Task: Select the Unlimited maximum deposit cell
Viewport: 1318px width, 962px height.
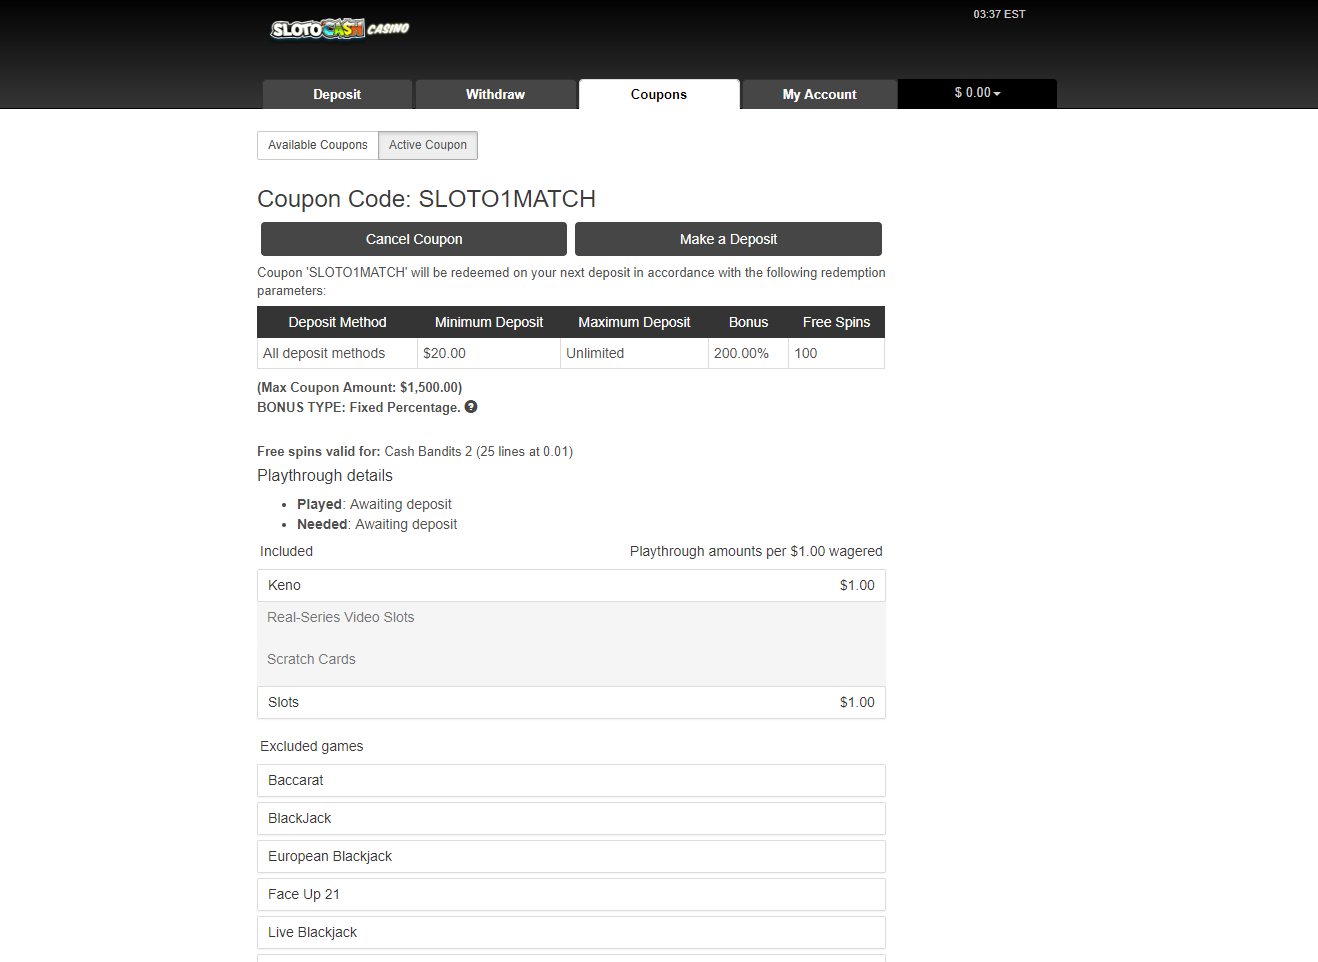Action: pyautogui.click(x=634, y=353)
